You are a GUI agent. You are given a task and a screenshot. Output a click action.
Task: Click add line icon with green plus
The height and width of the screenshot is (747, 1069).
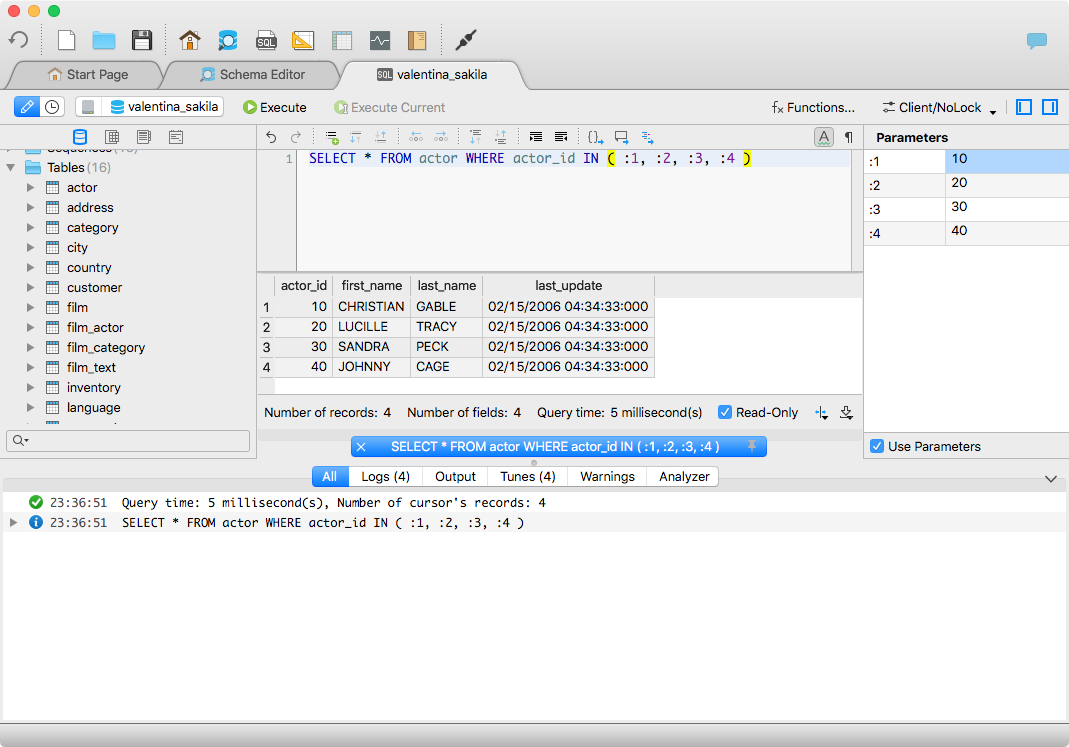click(331, 137)
